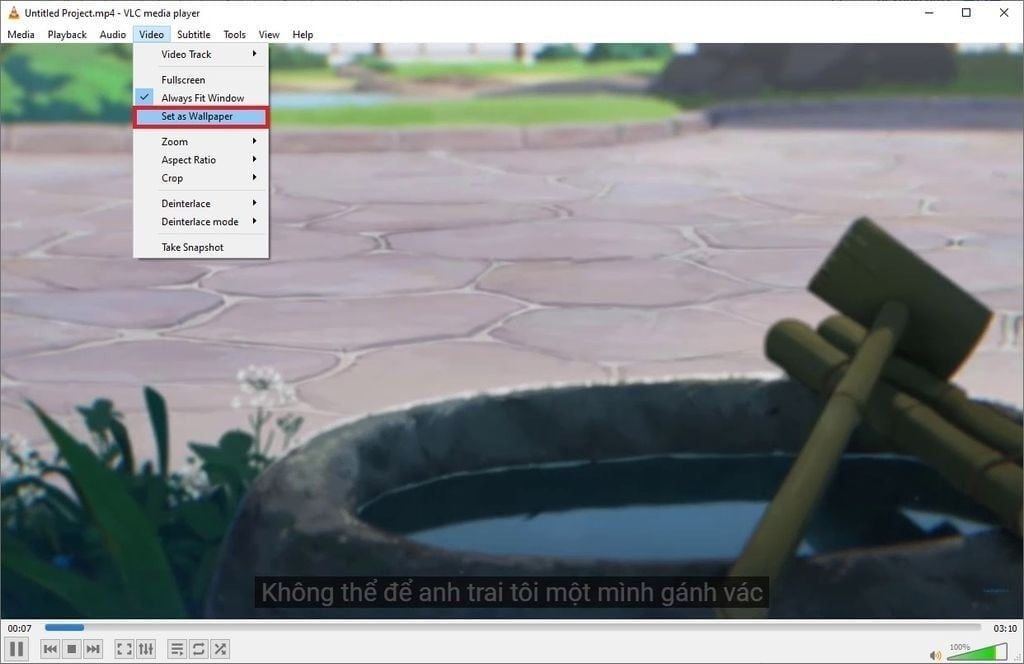Image resolution: width=1024 pixels, height=664 pixels.
Task: Open the Tools menu
Action: click(234, 33)
